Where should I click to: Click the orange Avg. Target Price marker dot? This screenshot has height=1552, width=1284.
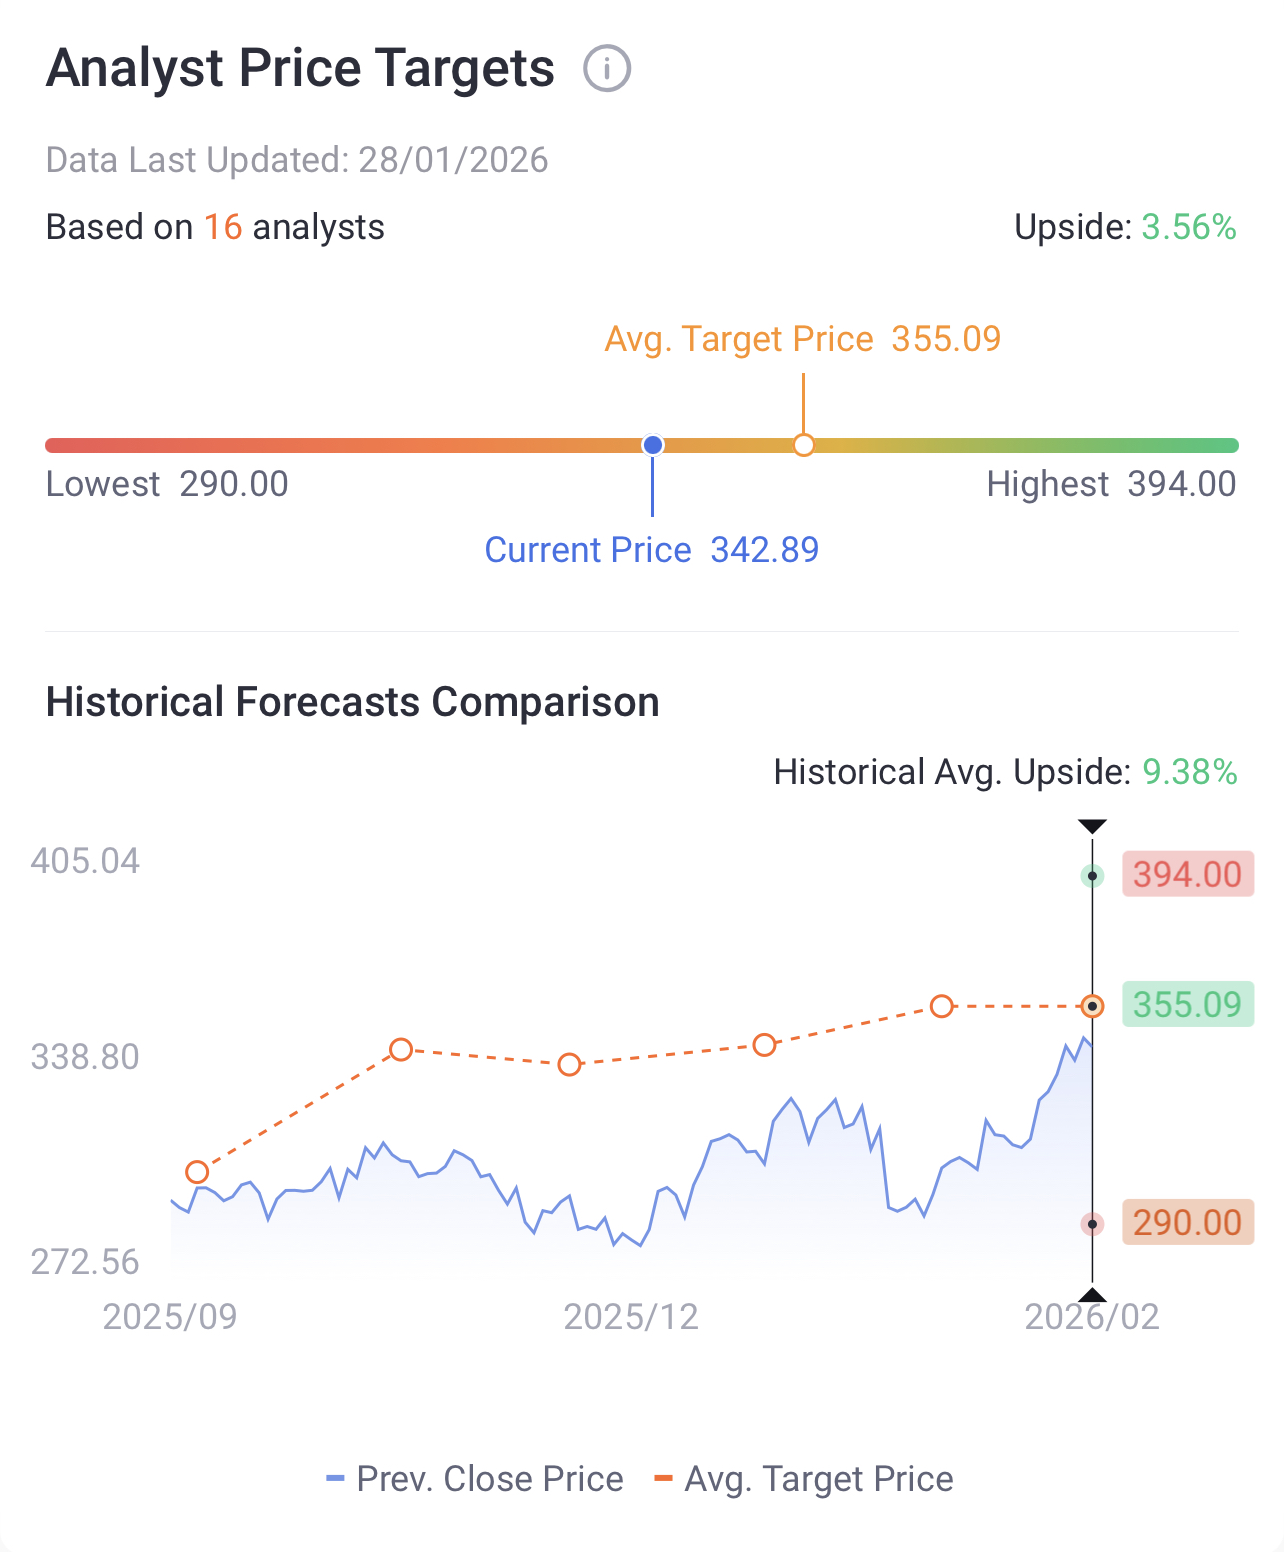click(x=803, y=445)
